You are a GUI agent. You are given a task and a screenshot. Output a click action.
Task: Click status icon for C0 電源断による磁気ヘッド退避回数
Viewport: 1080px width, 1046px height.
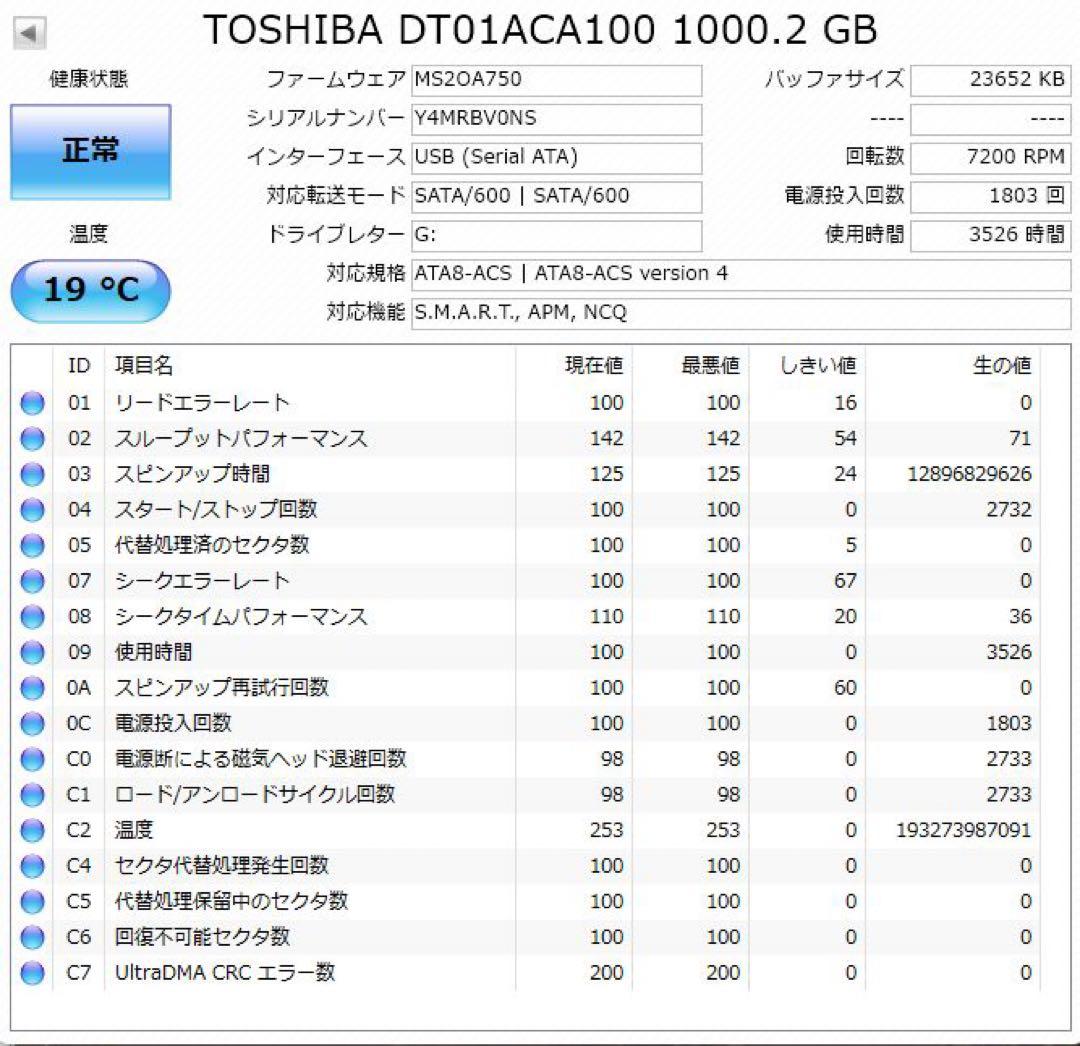pyautogui.click(x=32, y=759)
